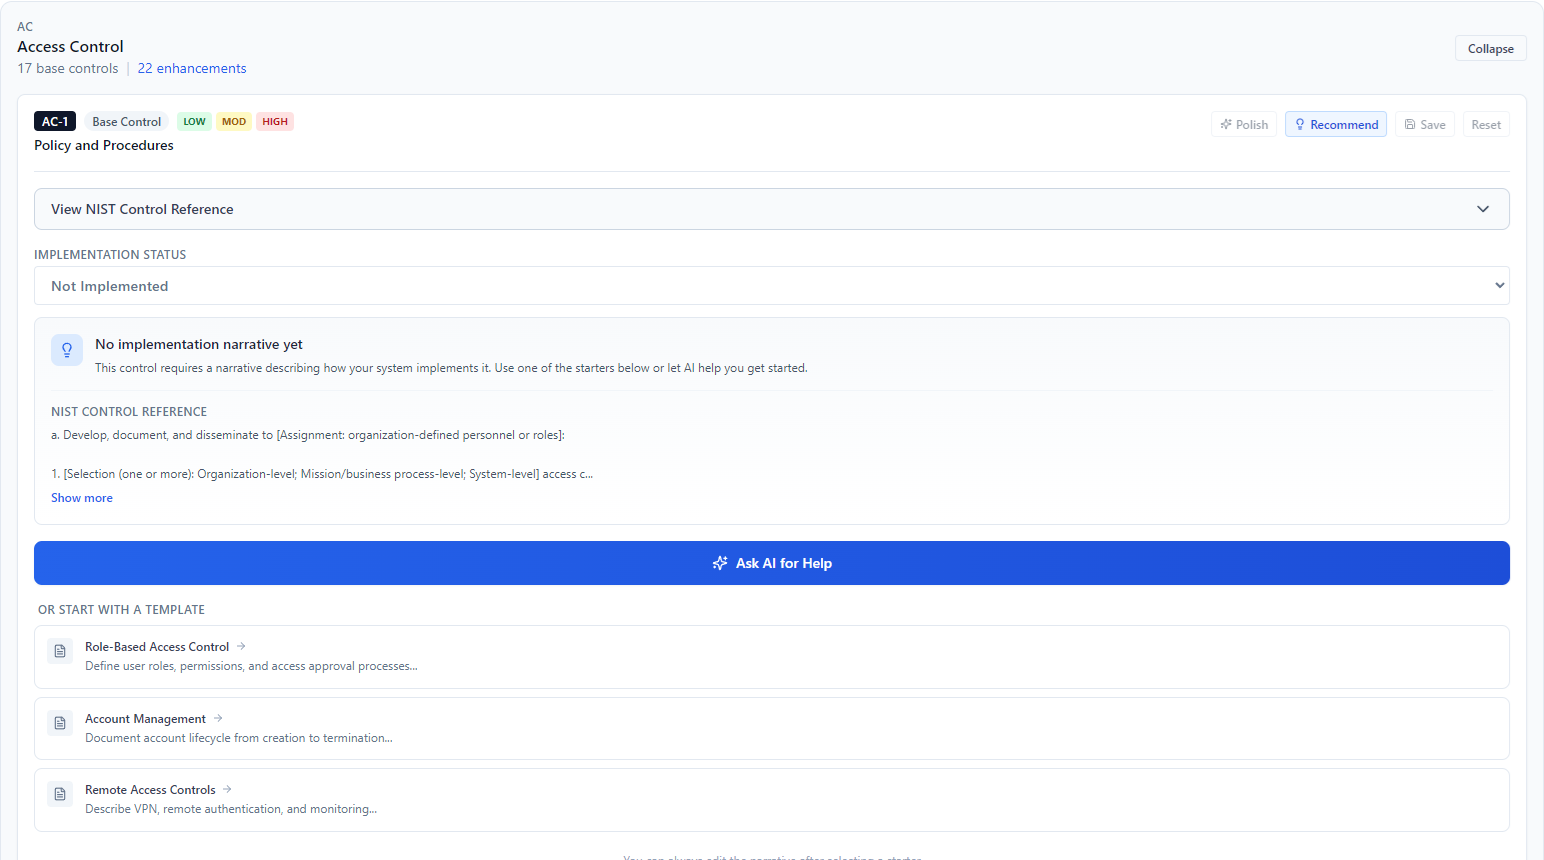Click the document icon for Remote Access Controls
This screenshot has height=860, width=1544.
[x=60, y=794]
